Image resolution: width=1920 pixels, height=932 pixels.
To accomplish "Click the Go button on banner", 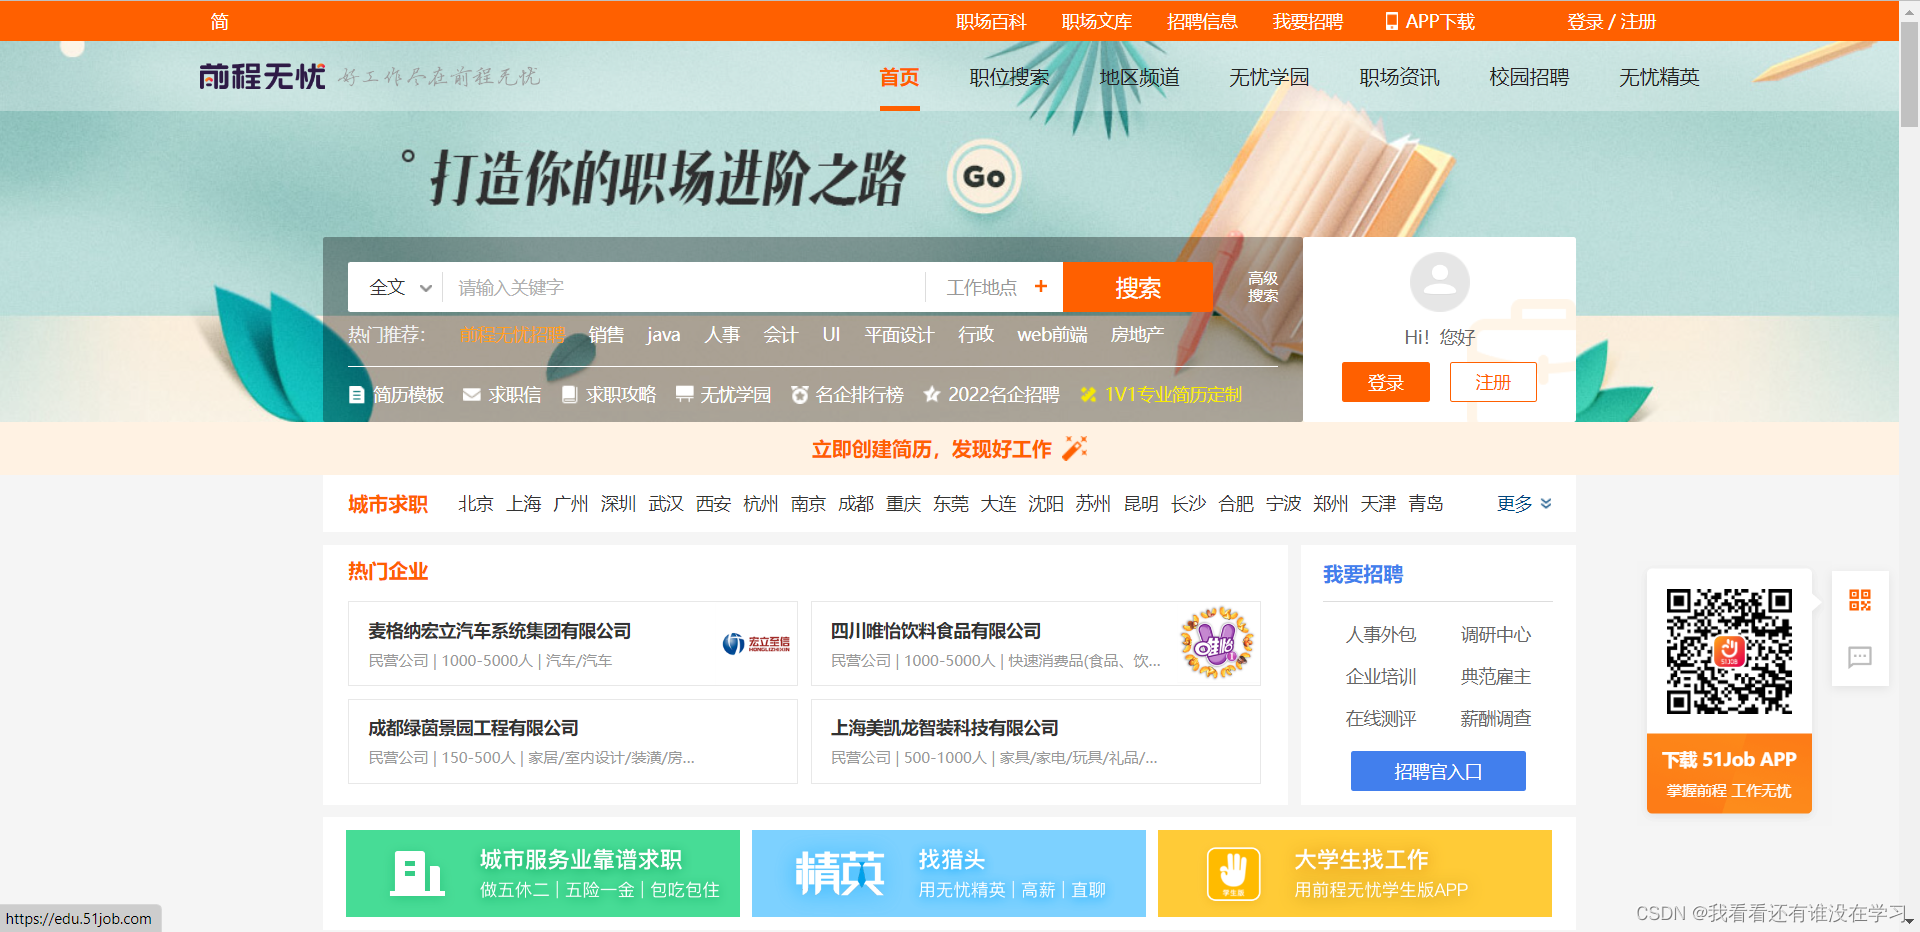I will (x=984, y=177).
